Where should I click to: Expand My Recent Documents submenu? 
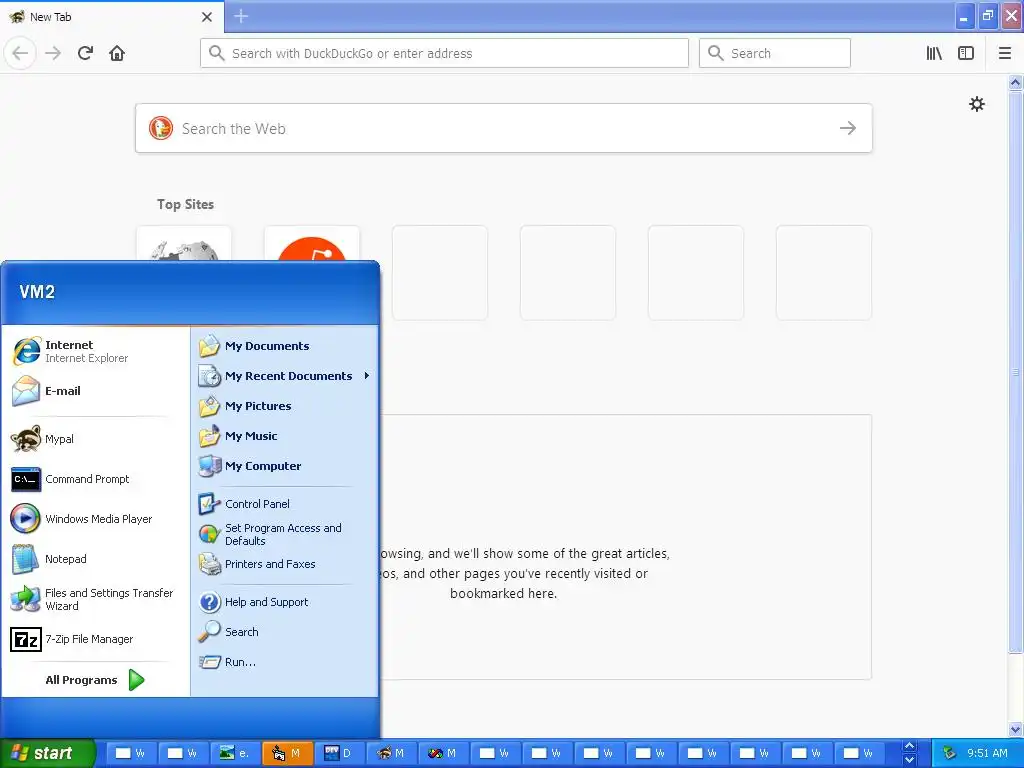[x=285, y=376]
